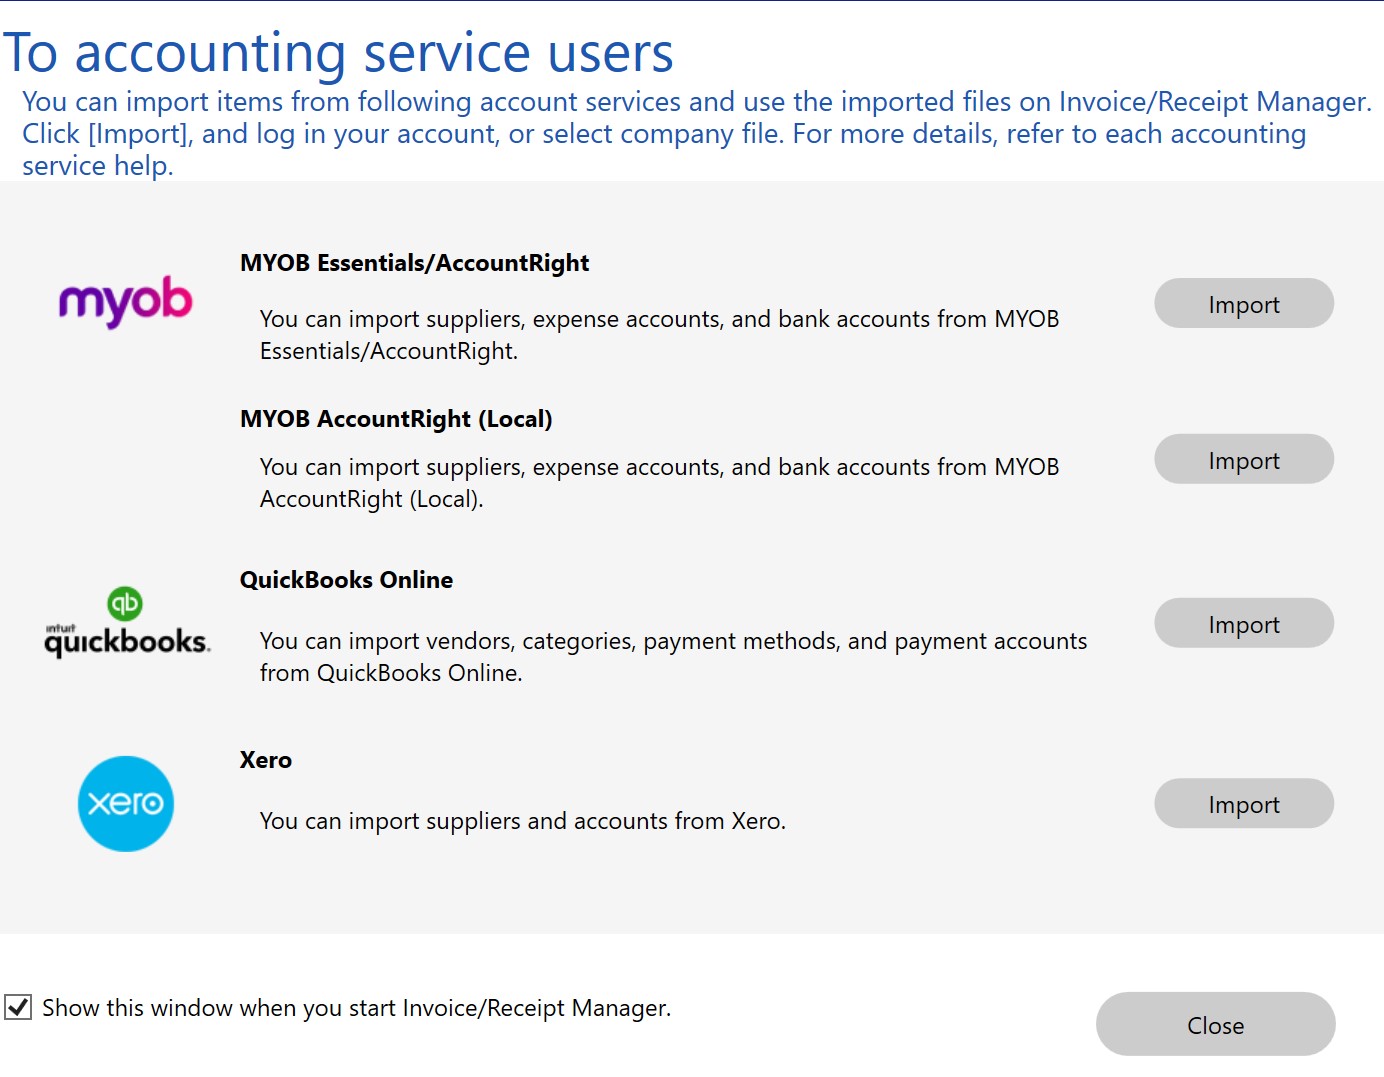Click the QuickBooks vendors and categories description

(x=672, y=657)
